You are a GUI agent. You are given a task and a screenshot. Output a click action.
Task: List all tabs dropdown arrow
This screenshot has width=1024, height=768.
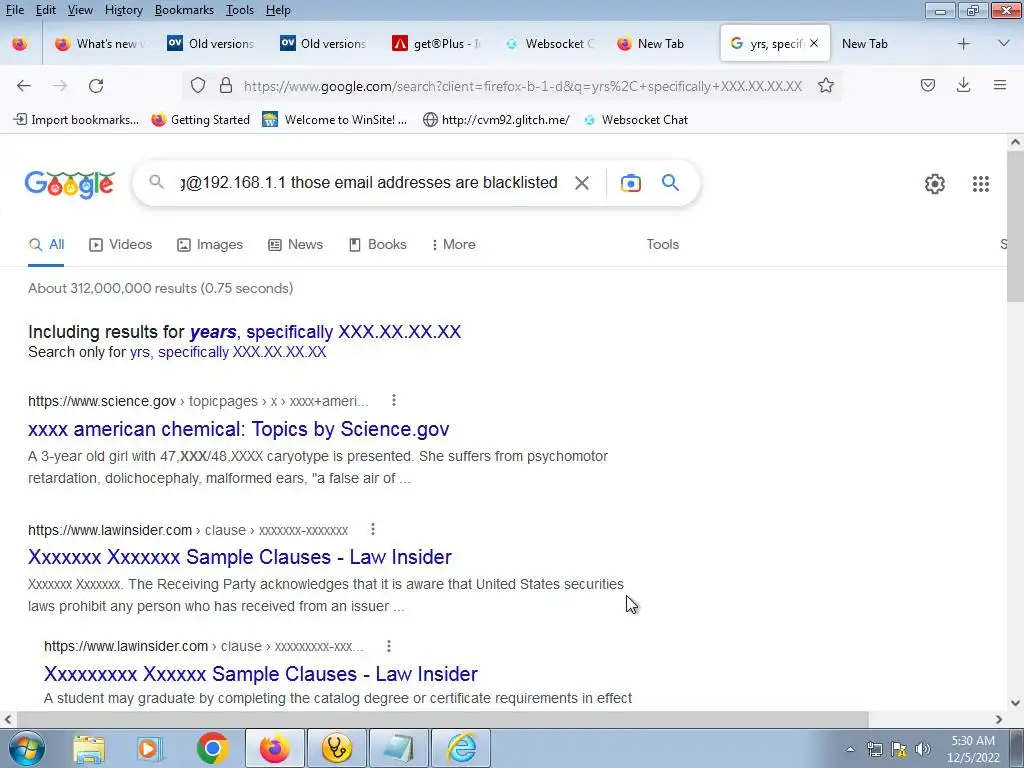tap(1004, 44)
